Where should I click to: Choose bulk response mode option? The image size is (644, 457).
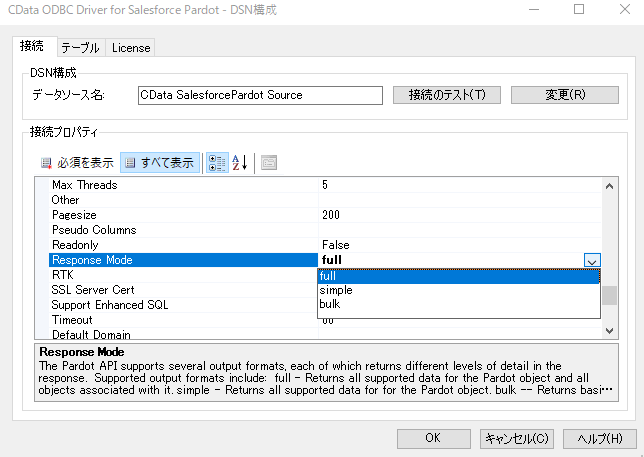459,304
